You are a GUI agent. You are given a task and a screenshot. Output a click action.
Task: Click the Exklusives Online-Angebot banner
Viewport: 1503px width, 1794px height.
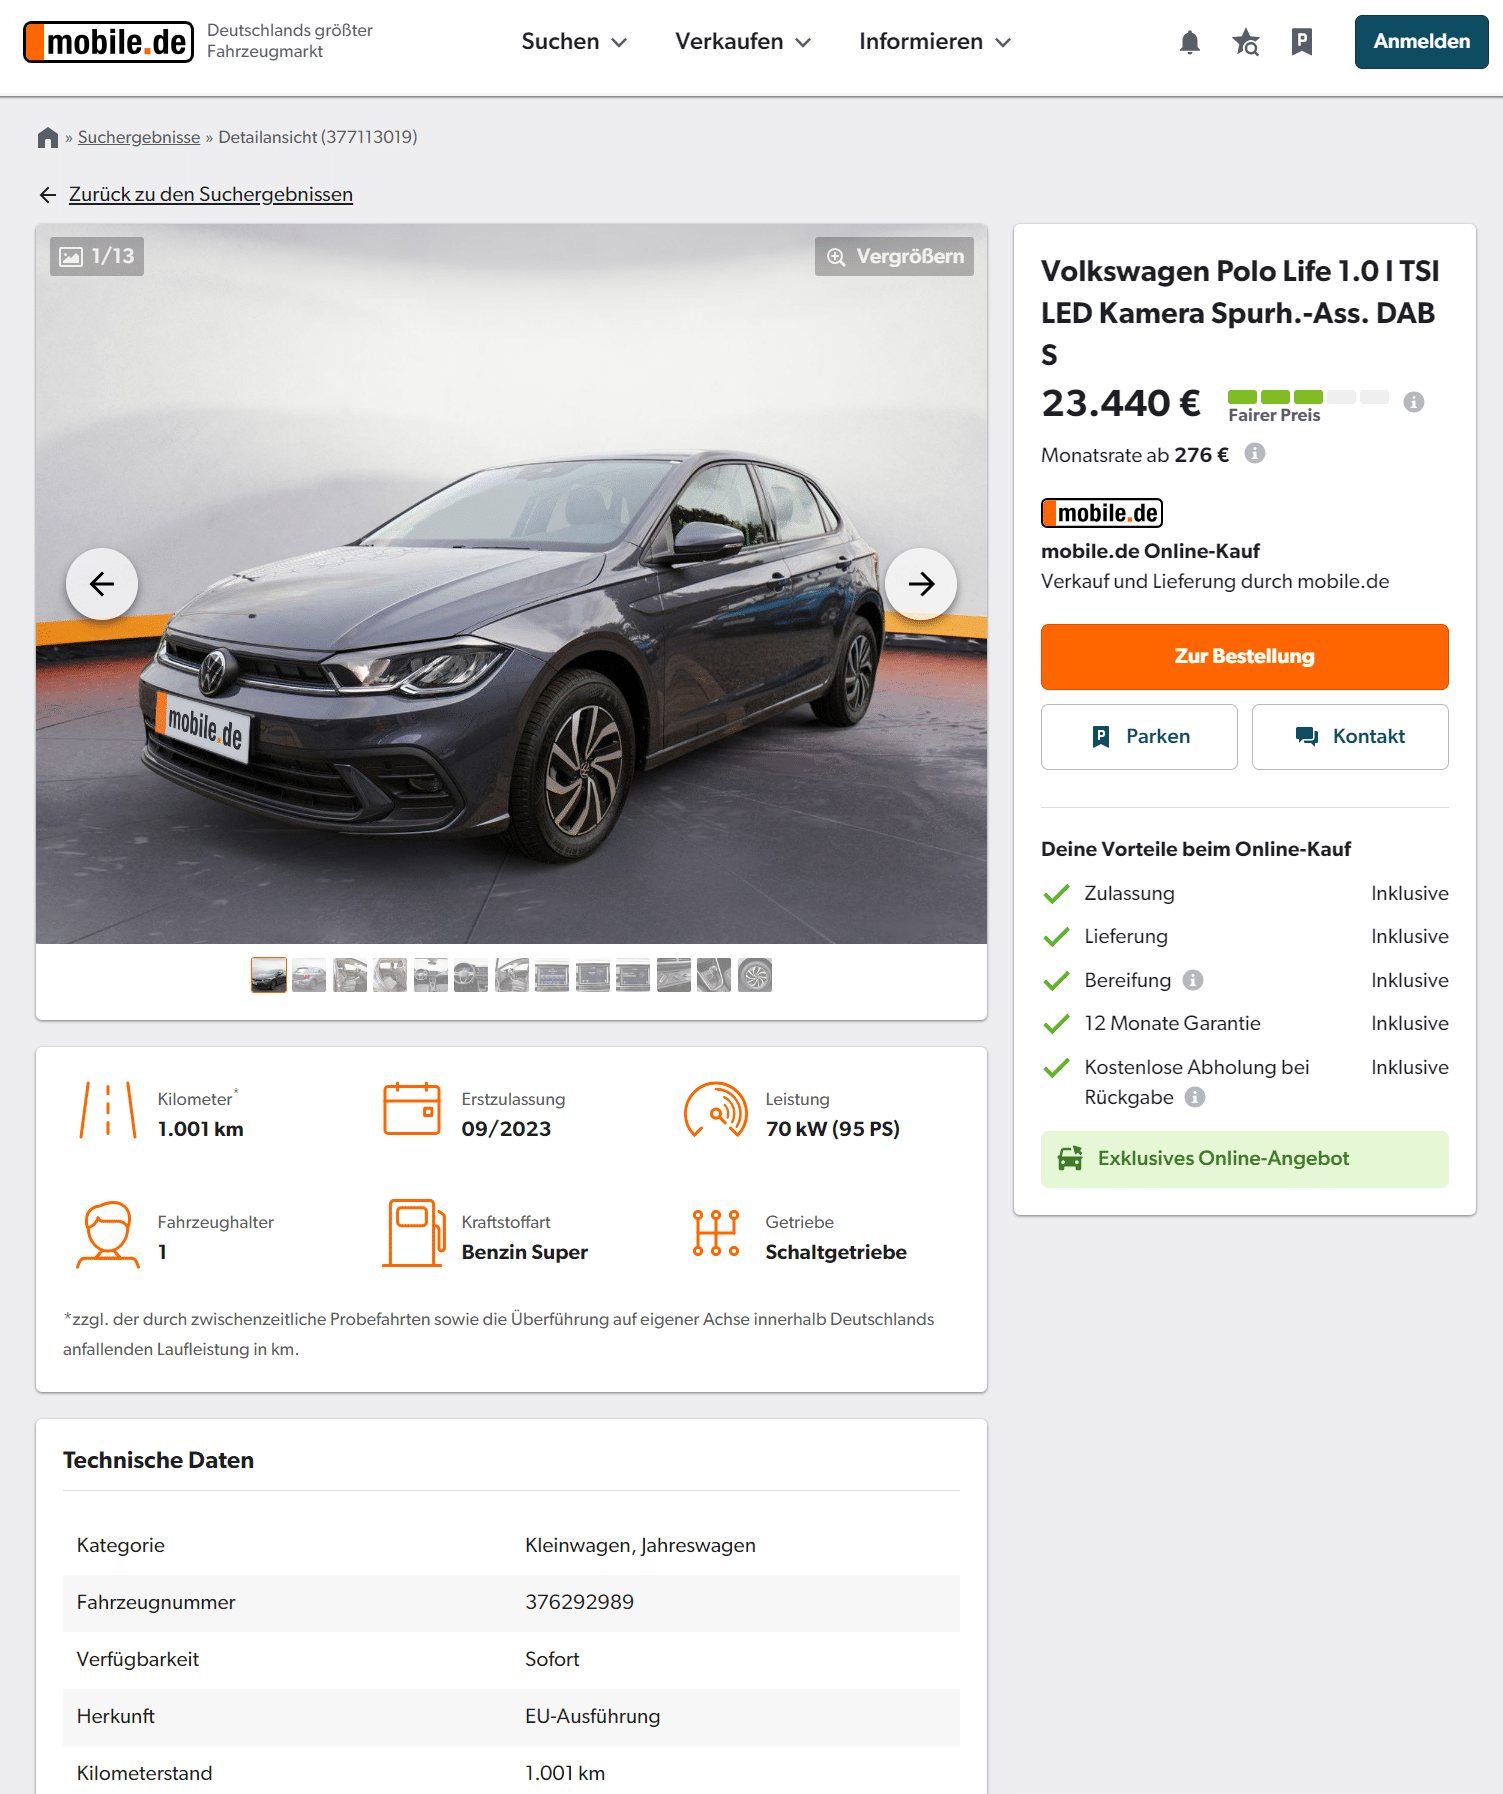point(1244,1159)
